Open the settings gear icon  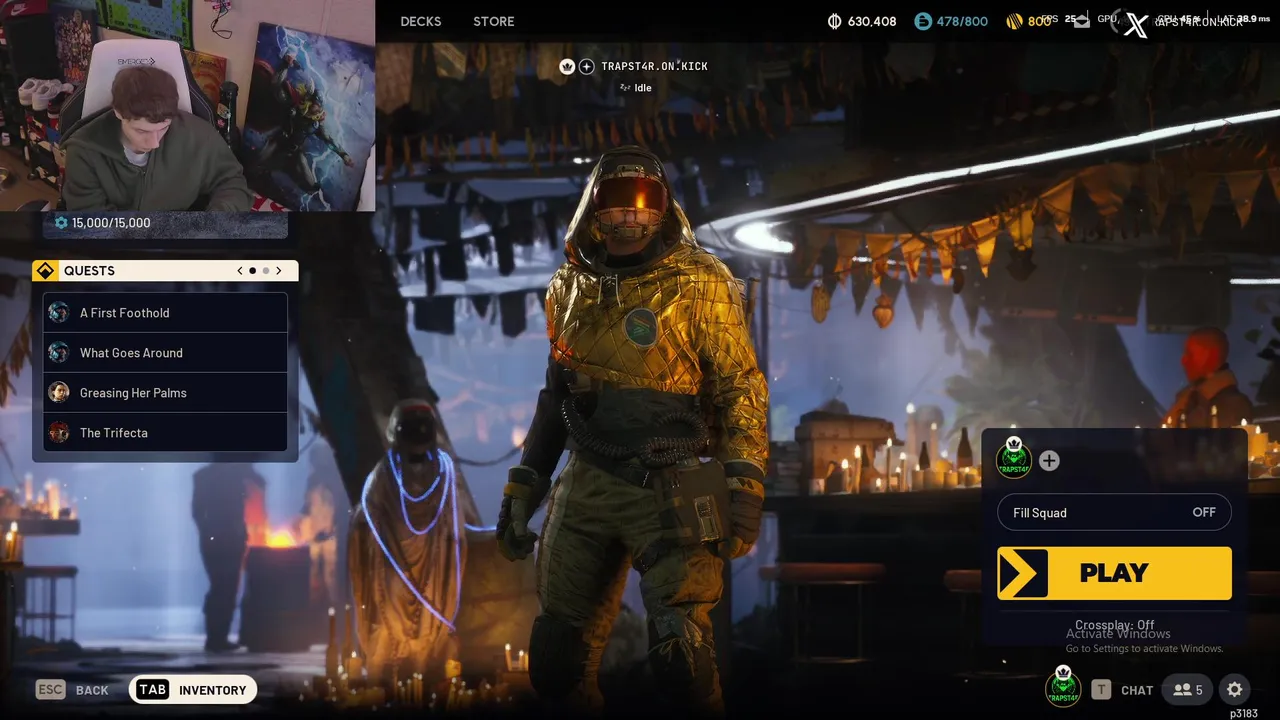[1235, 690]
